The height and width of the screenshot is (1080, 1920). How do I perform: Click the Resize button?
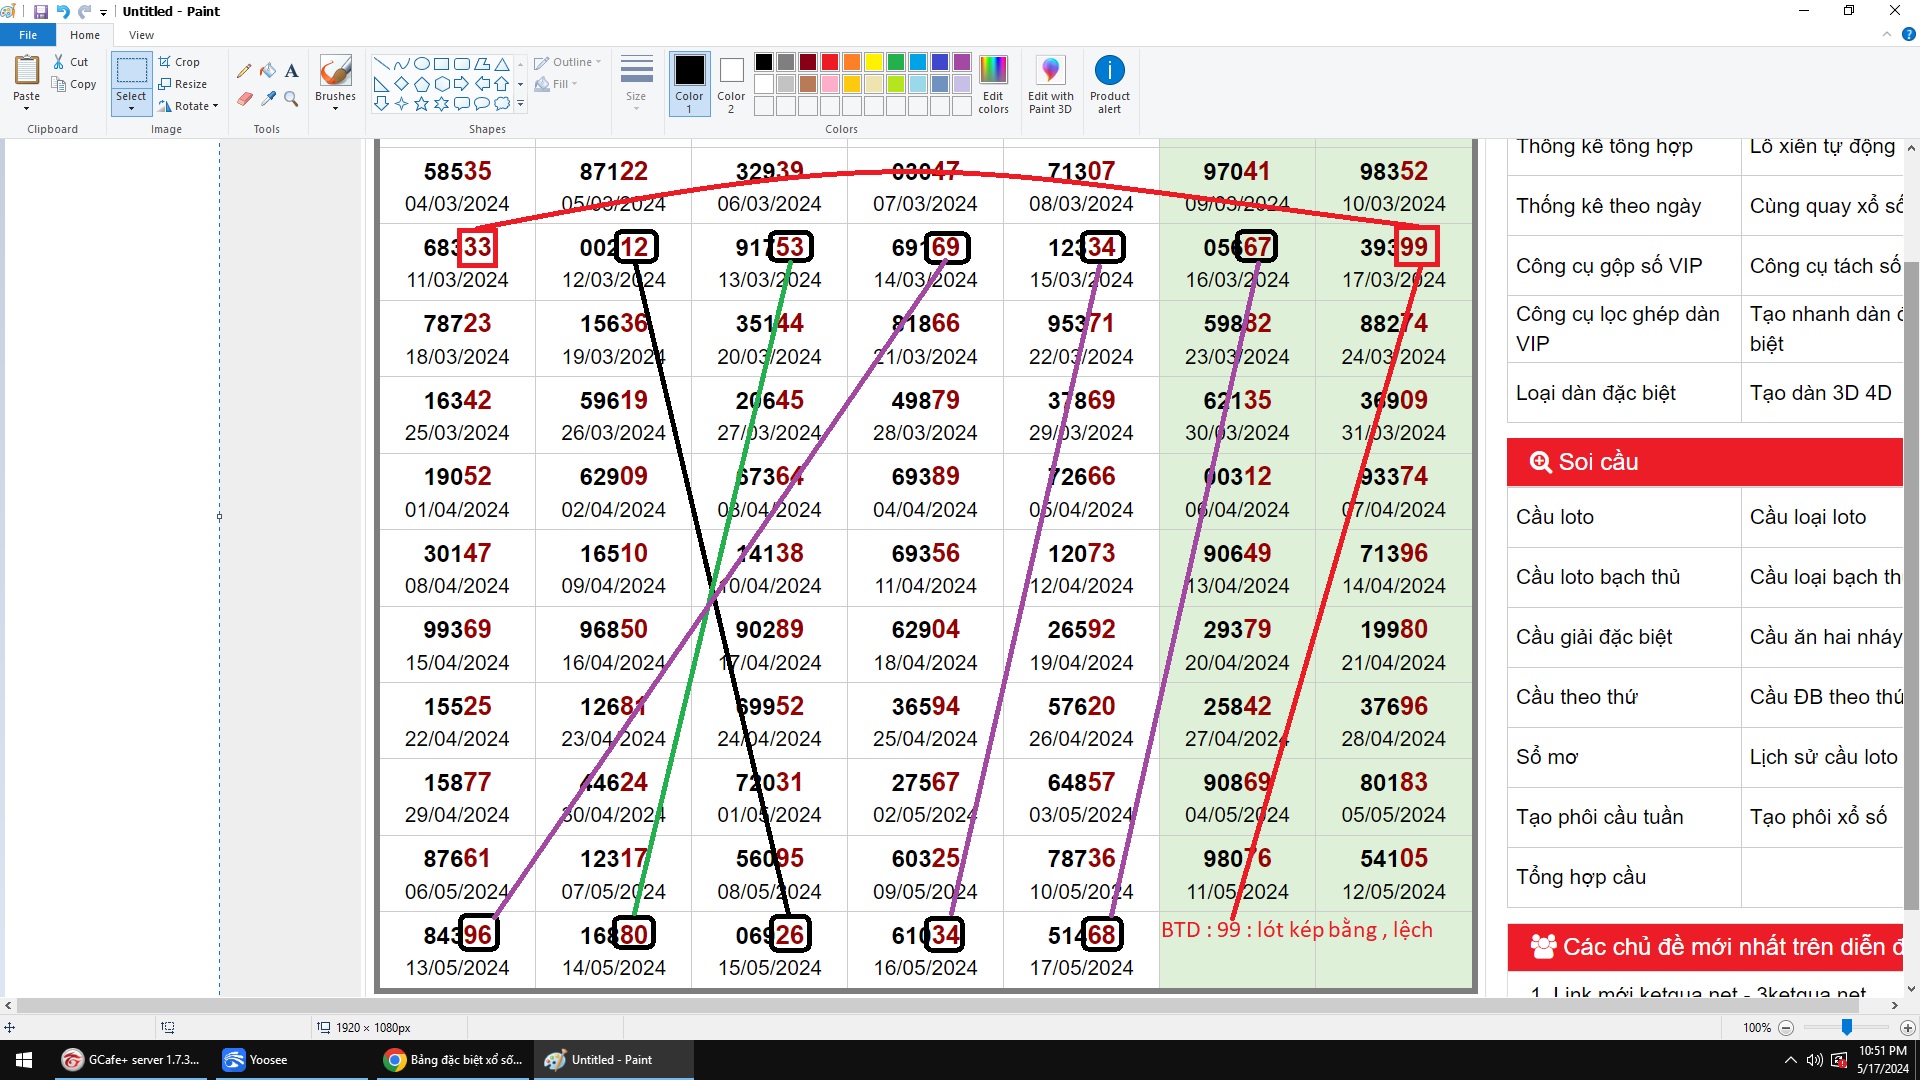click(183, 84)
